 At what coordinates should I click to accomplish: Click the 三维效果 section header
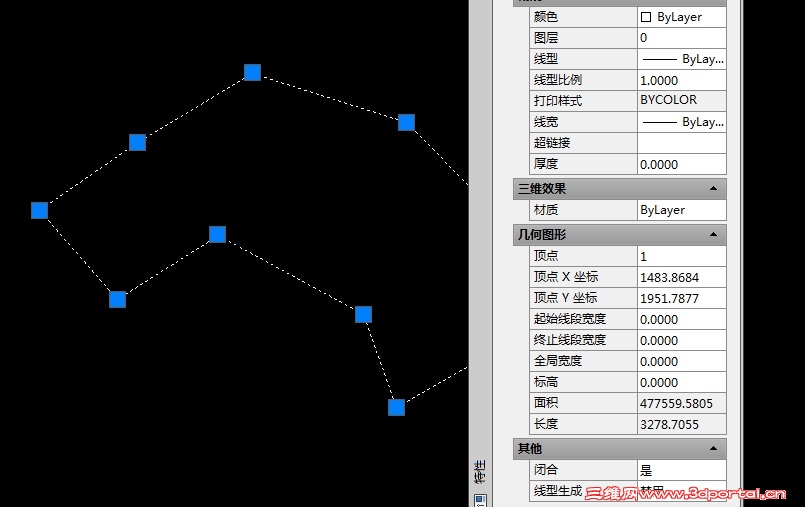coord(619,189)
